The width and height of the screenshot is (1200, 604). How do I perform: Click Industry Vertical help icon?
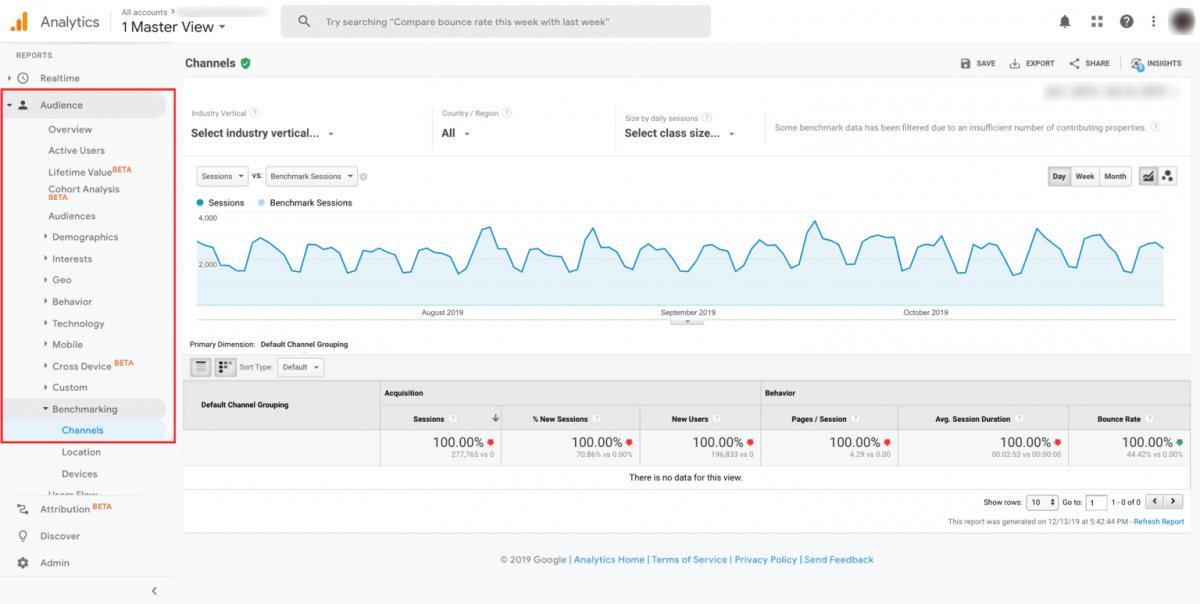[x=255, y=113]
